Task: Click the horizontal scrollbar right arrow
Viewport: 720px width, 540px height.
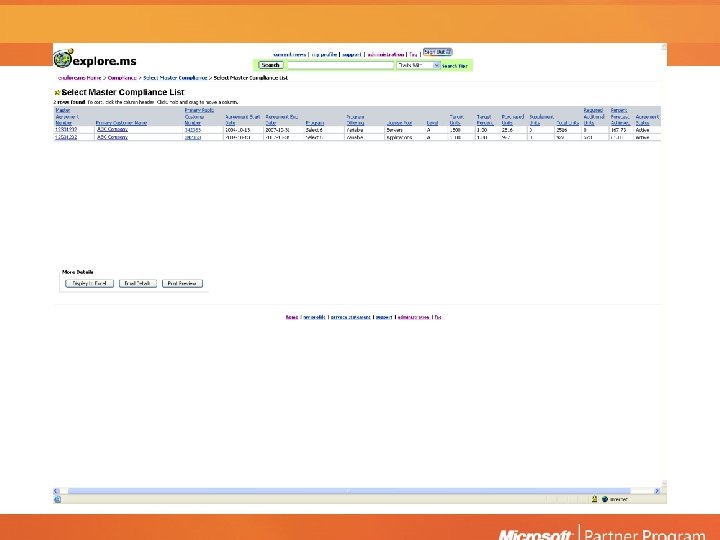Action: point(657,491)
